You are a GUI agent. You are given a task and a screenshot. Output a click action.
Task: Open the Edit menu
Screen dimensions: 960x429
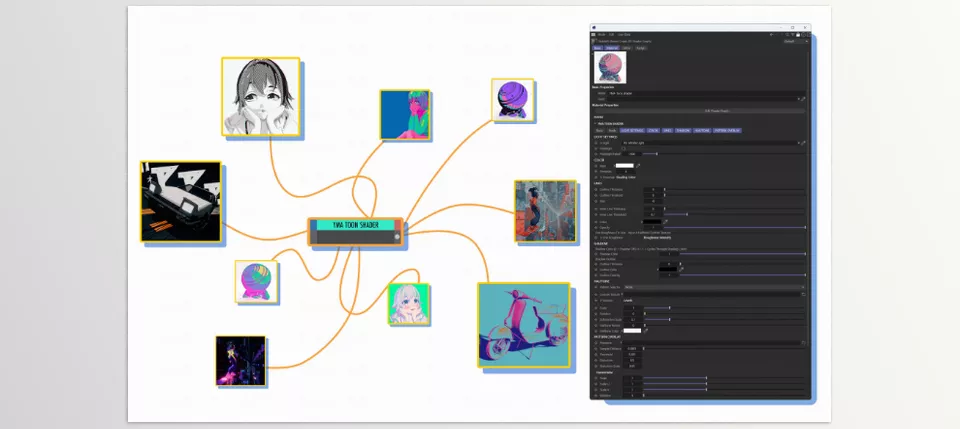(x=611, y=34)
